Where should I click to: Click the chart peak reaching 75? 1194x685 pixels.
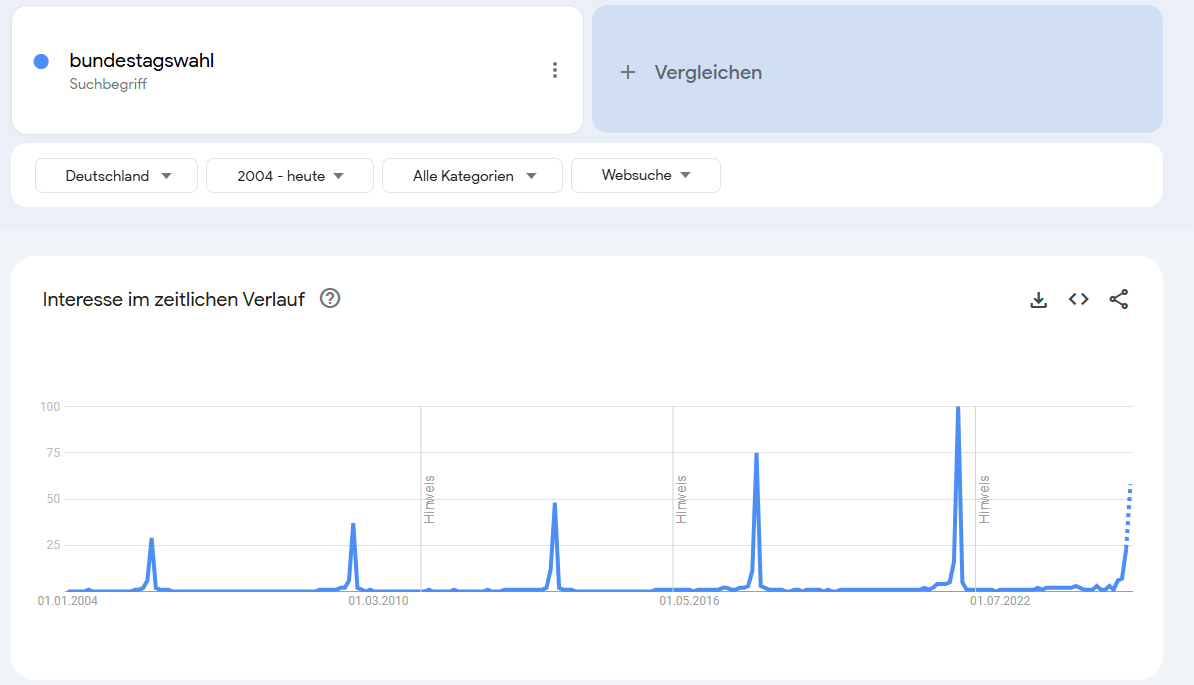pyautogui.click(x=756, y=455)
